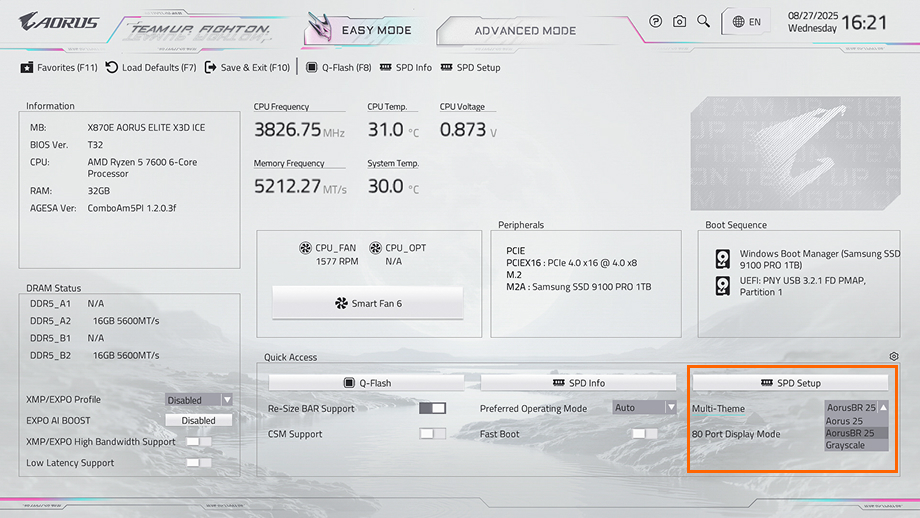The height and width of the screenshot is (518, 920).
Task: Open Favorites (F11) in the toolbar
Action: (x=59, y=68)
